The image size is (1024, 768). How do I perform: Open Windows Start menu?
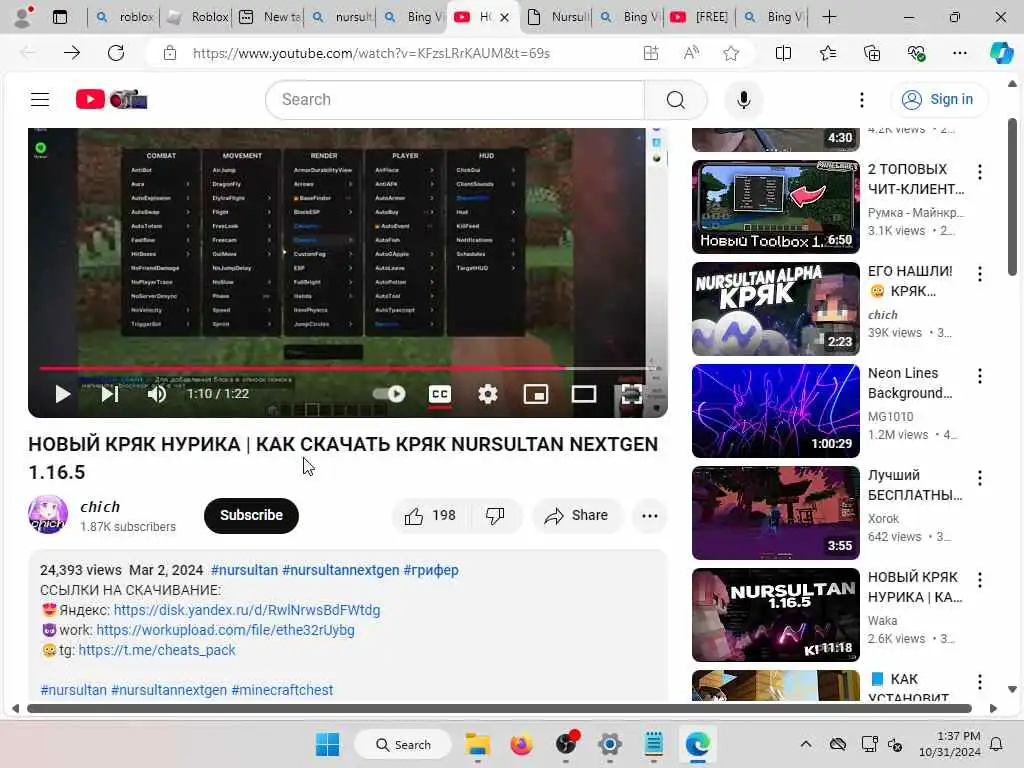(x=327, y=744)
